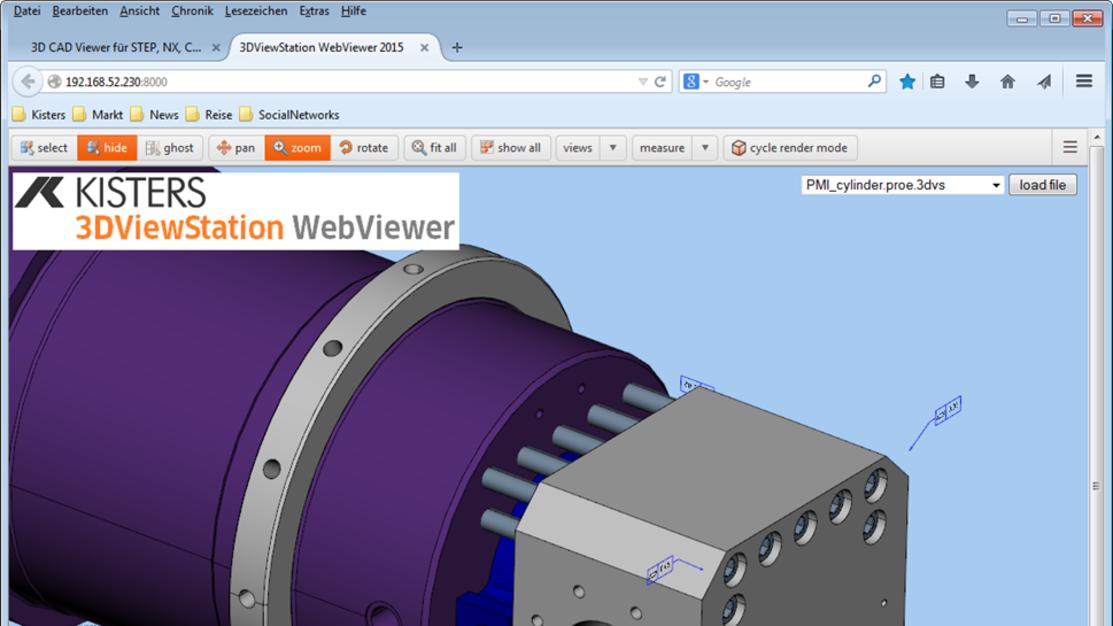This screenshot has width=1113, height=626.
Task: Open the Firefox main menu
Action: click(x=1084, y=81)
